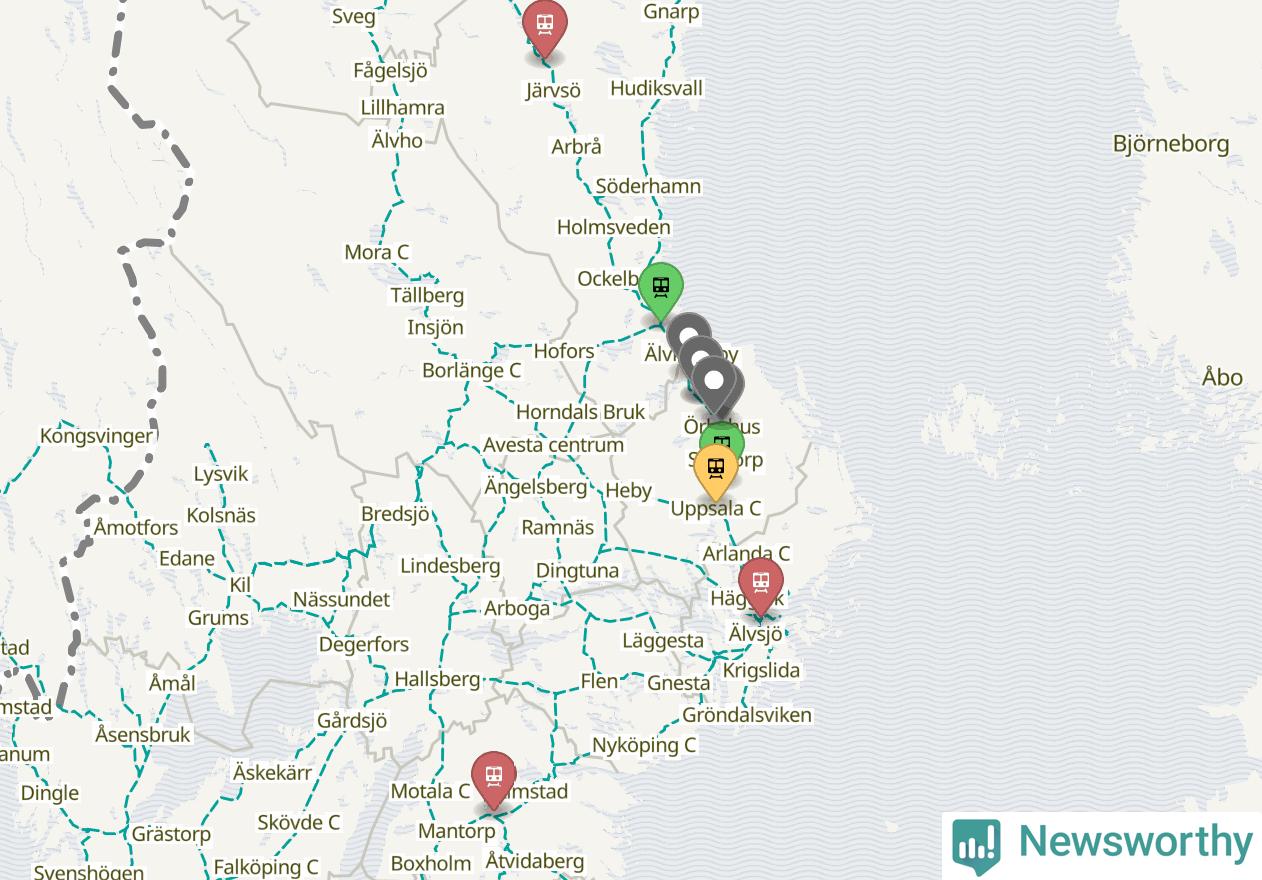The height and width of the screenshot is (880, 1262).
Task: Click the frontmost gray pin above Örbyhus
Action: point(714,386)
